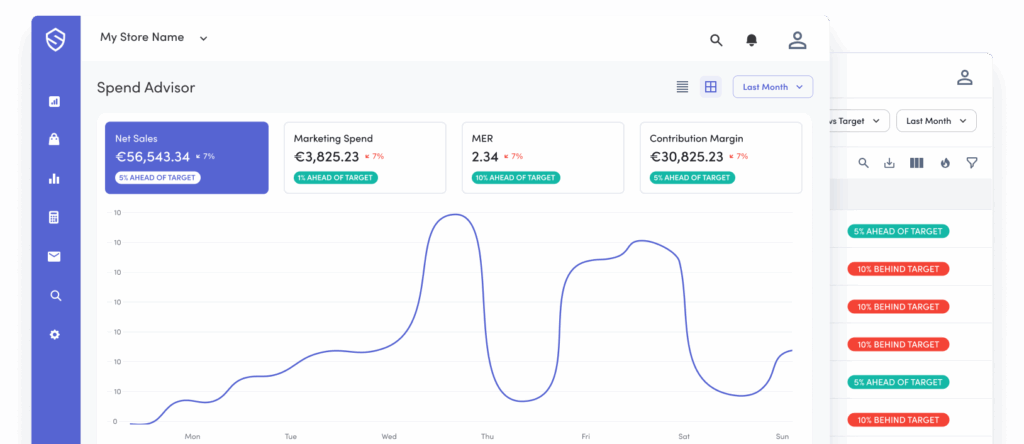Click the flame icon in back panel
The height and width of the screenshot is (444, 1024).
click(944, 163)
